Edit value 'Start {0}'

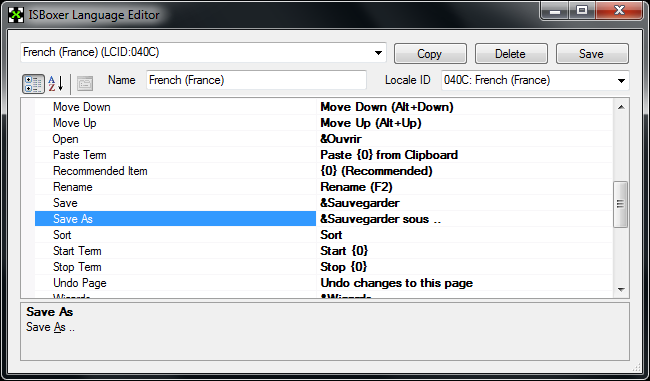(x=465, y=251)
